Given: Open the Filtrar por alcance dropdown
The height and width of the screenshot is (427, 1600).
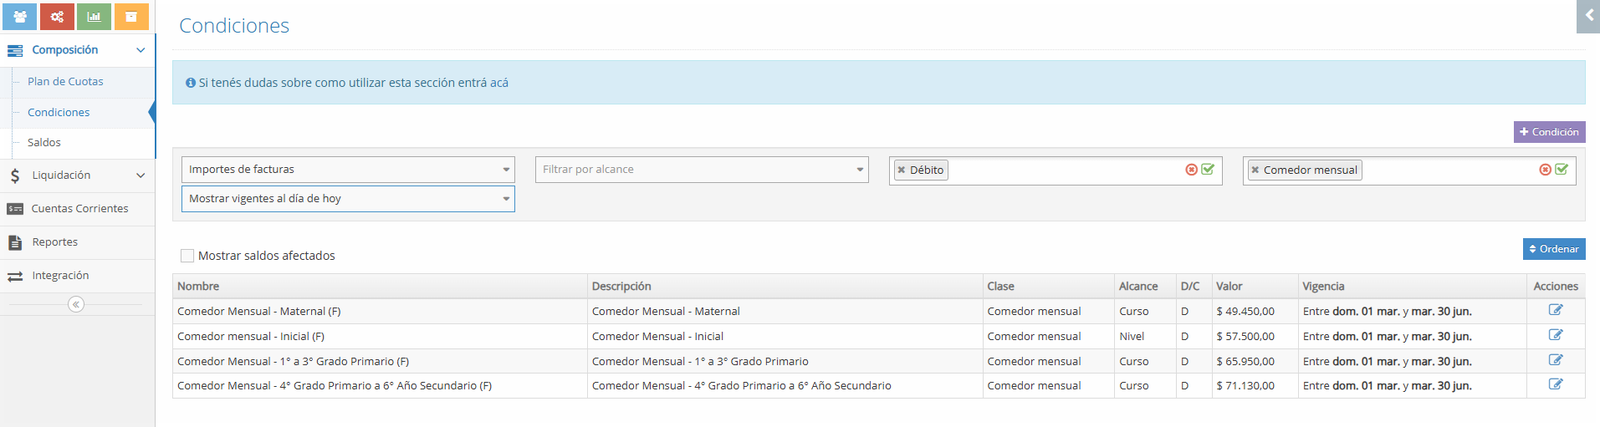Looking at the screenshot, I should click(701, 170).
